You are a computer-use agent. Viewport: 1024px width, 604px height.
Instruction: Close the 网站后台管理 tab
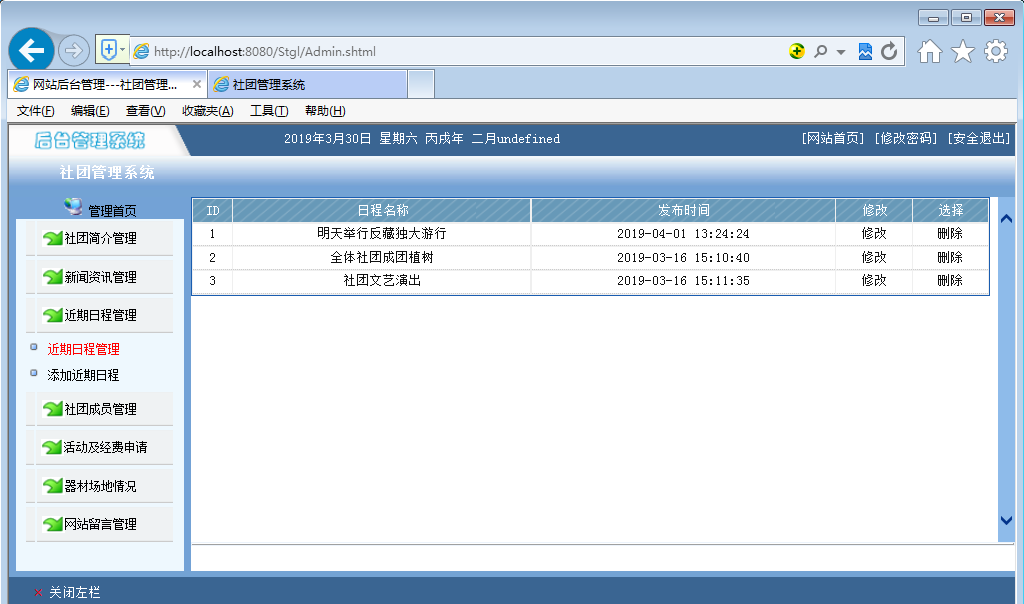click(x=197, y=84)
